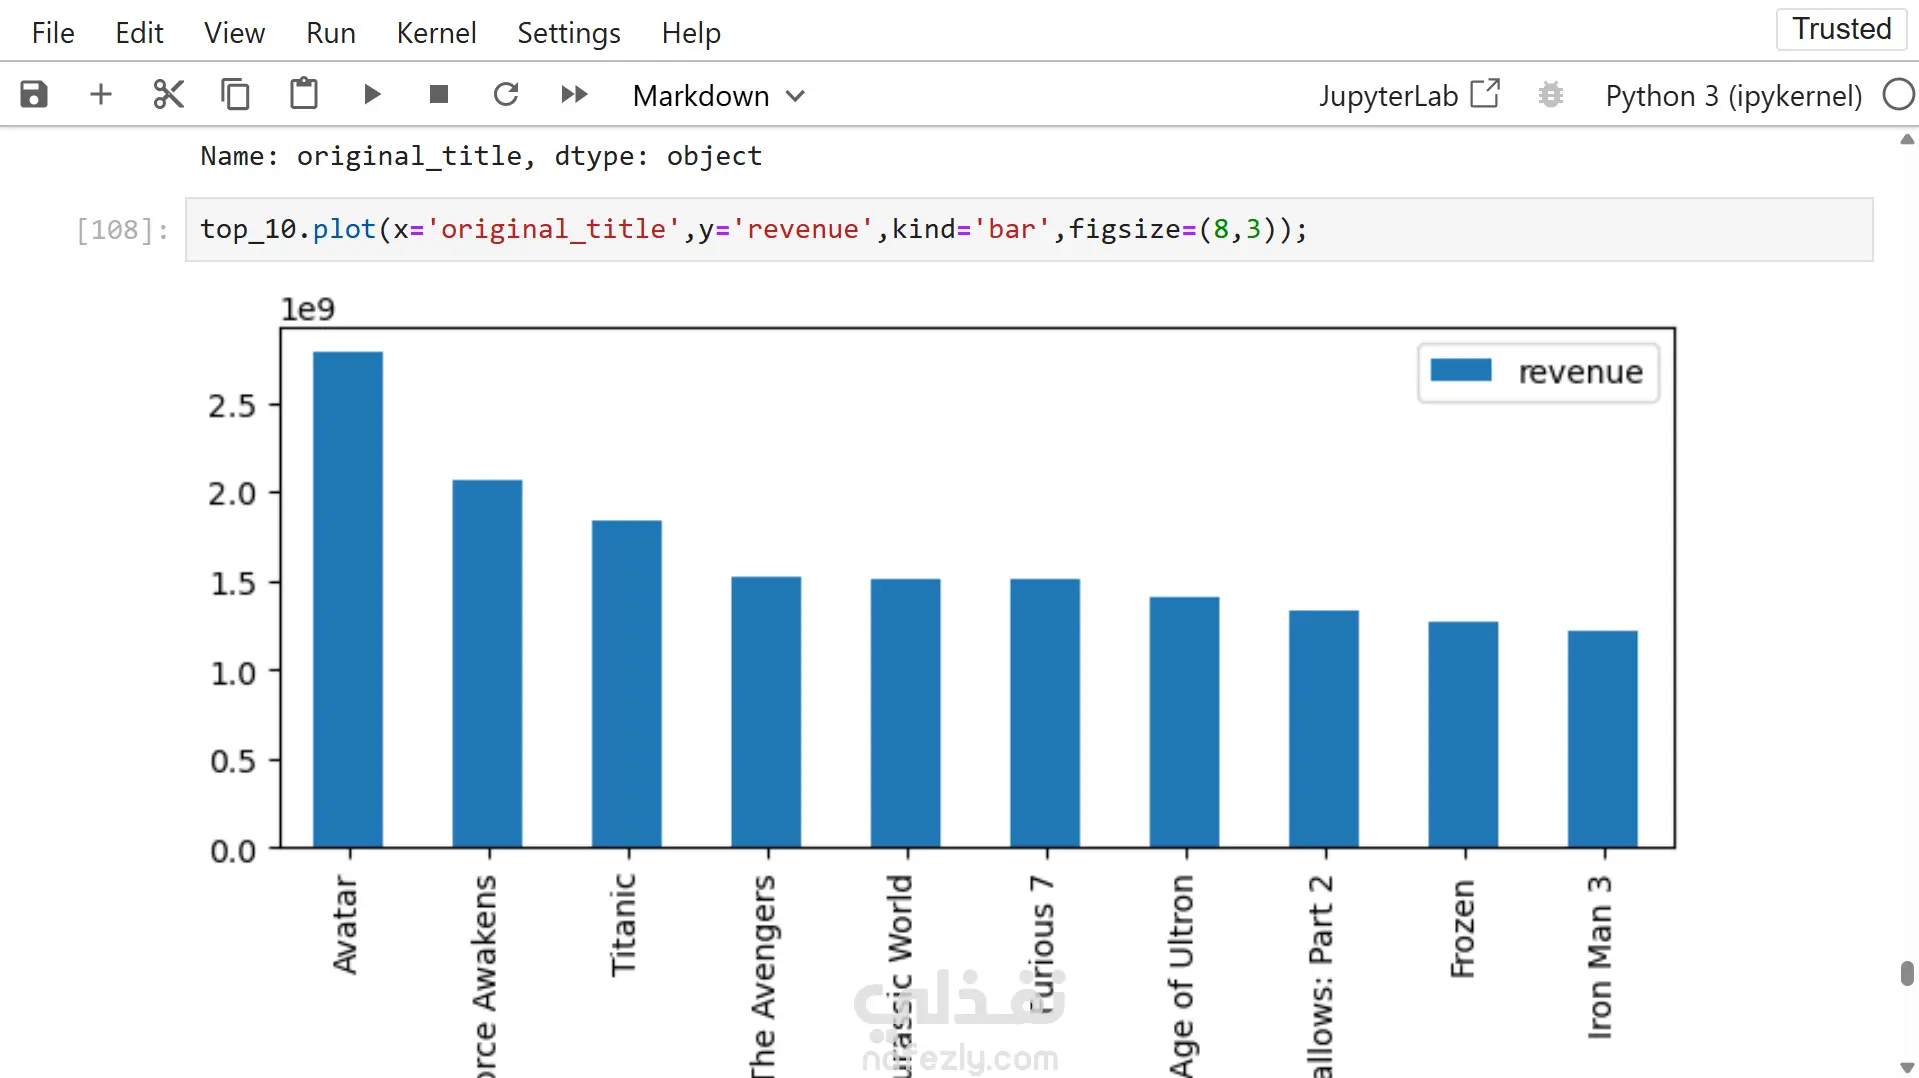The width and height of the screenshot is (1919, 1078).
Task: Click the 2.5 y-axis tick label
Action: 232,406
